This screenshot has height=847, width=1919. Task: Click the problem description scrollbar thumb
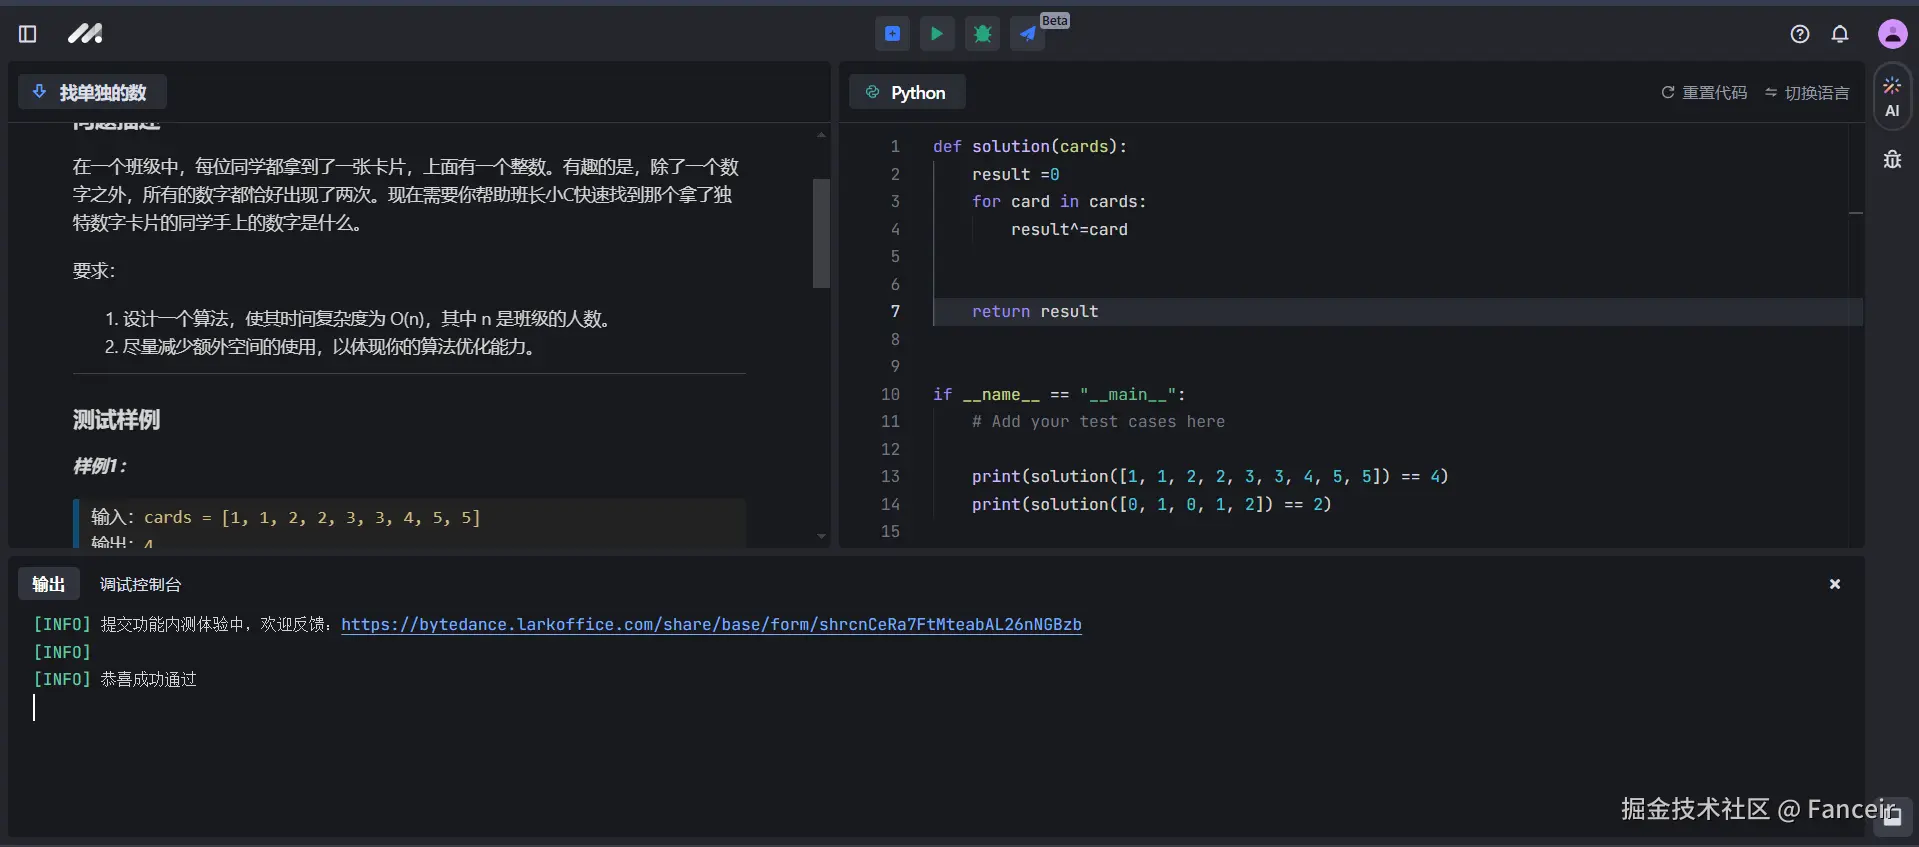click(821, 233)
